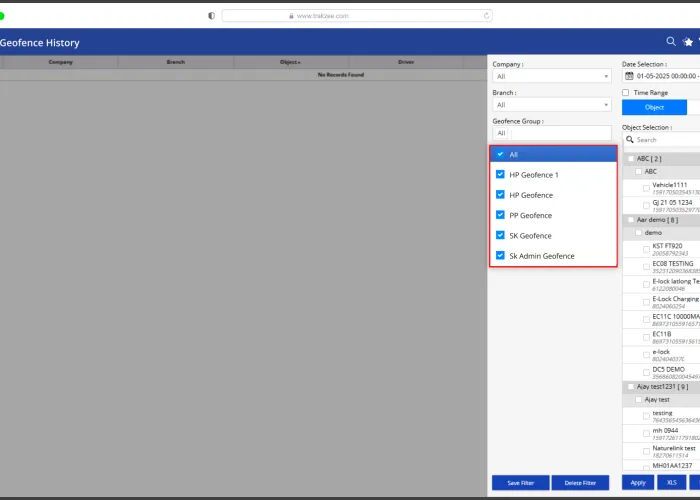Viewport: 700px width, 500px height.
Task: Click the lock icon in the URL field
Action: (290, 16)
